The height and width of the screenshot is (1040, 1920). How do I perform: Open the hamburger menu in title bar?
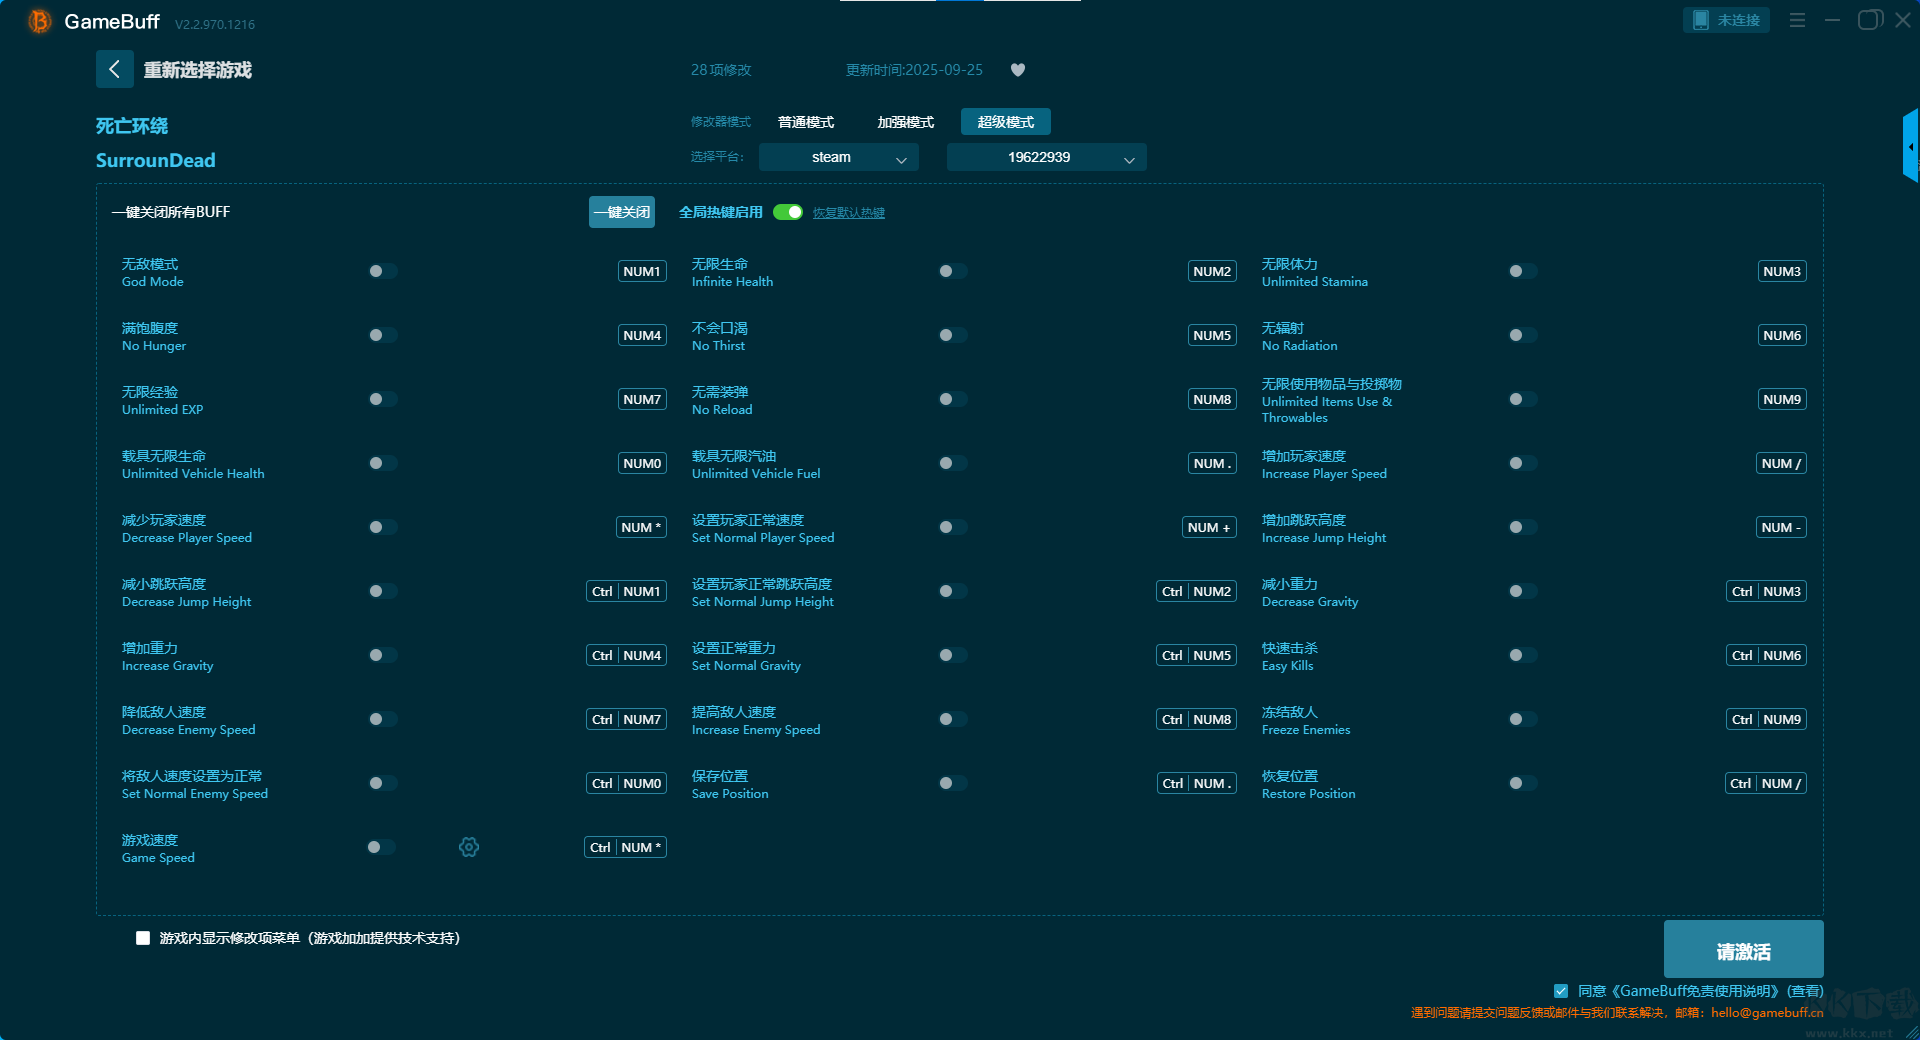click(1797, 20)
